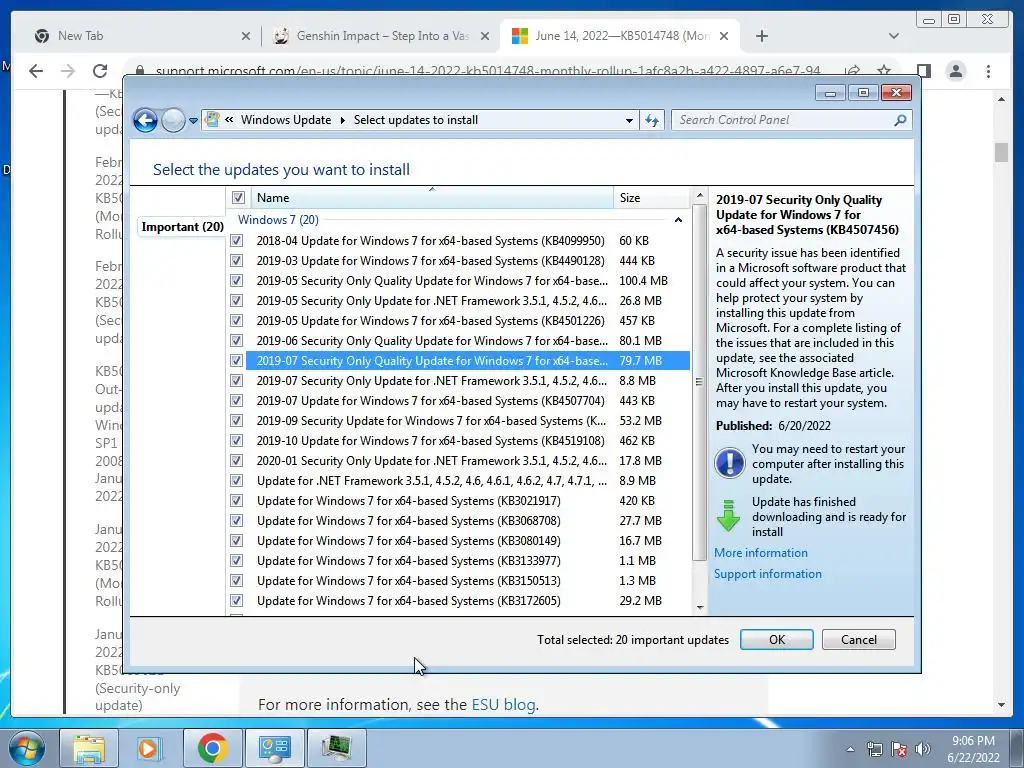The image size is (1024, 768).
Task: Click the Windows Update forward arrow button
Action: pyautogui.click(x=173, y=120)
